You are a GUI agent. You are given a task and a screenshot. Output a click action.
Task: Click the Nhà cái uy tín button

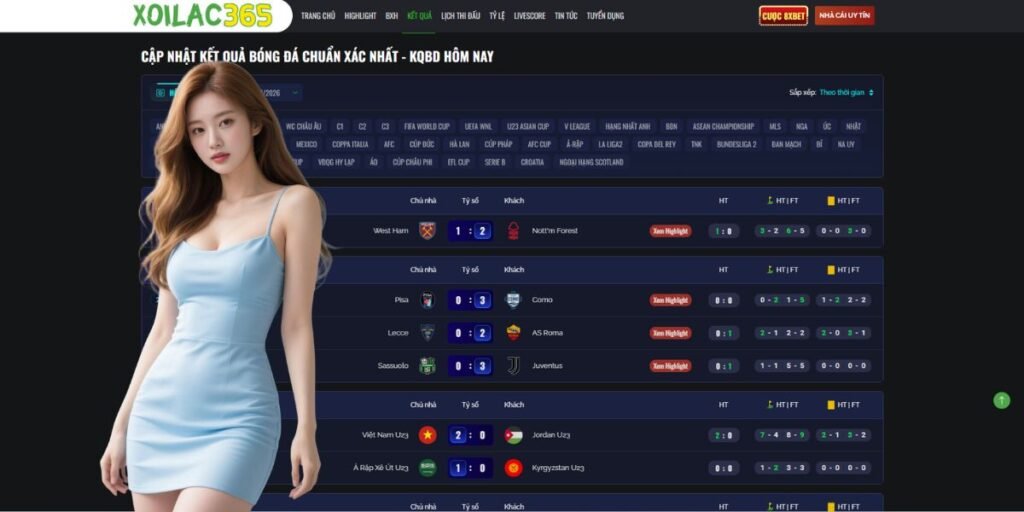tap(844, 16)
